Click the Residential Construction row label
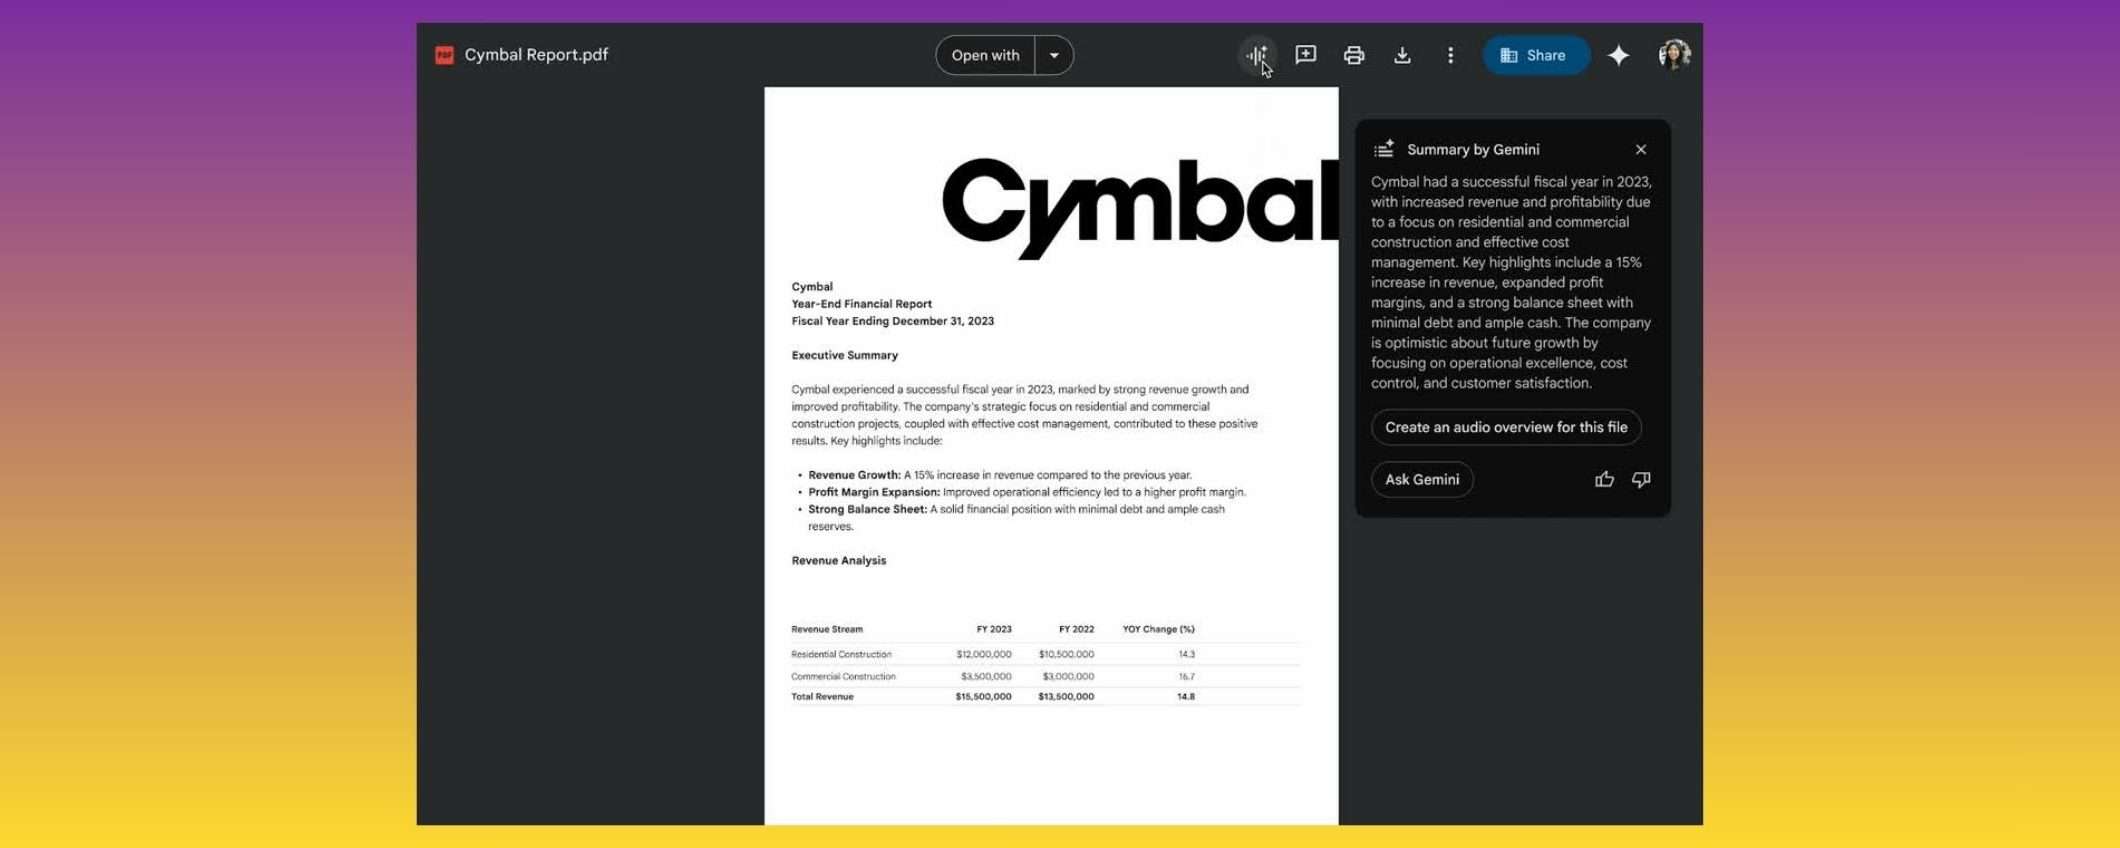Image resolution: width=2120 pixels, height=848 pixels. point(841,654)
